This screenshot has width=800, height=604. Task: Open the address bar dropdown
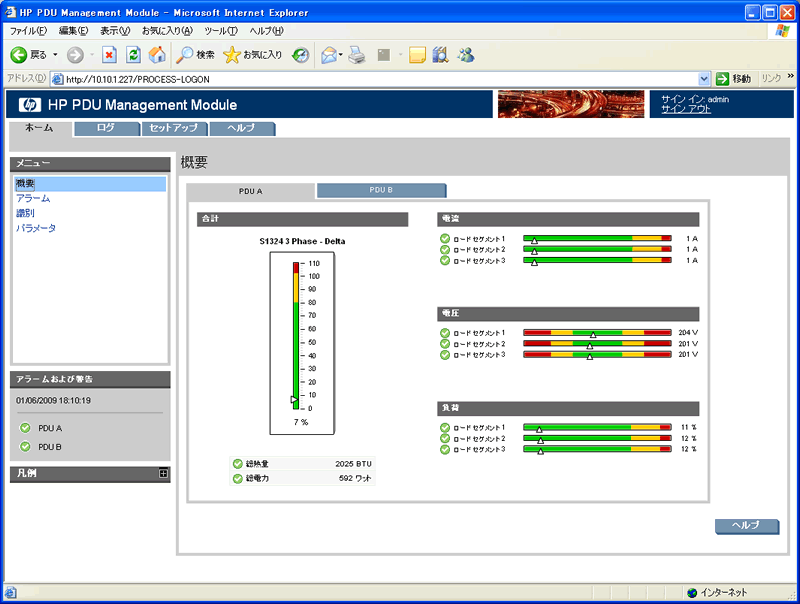[704, 78]
